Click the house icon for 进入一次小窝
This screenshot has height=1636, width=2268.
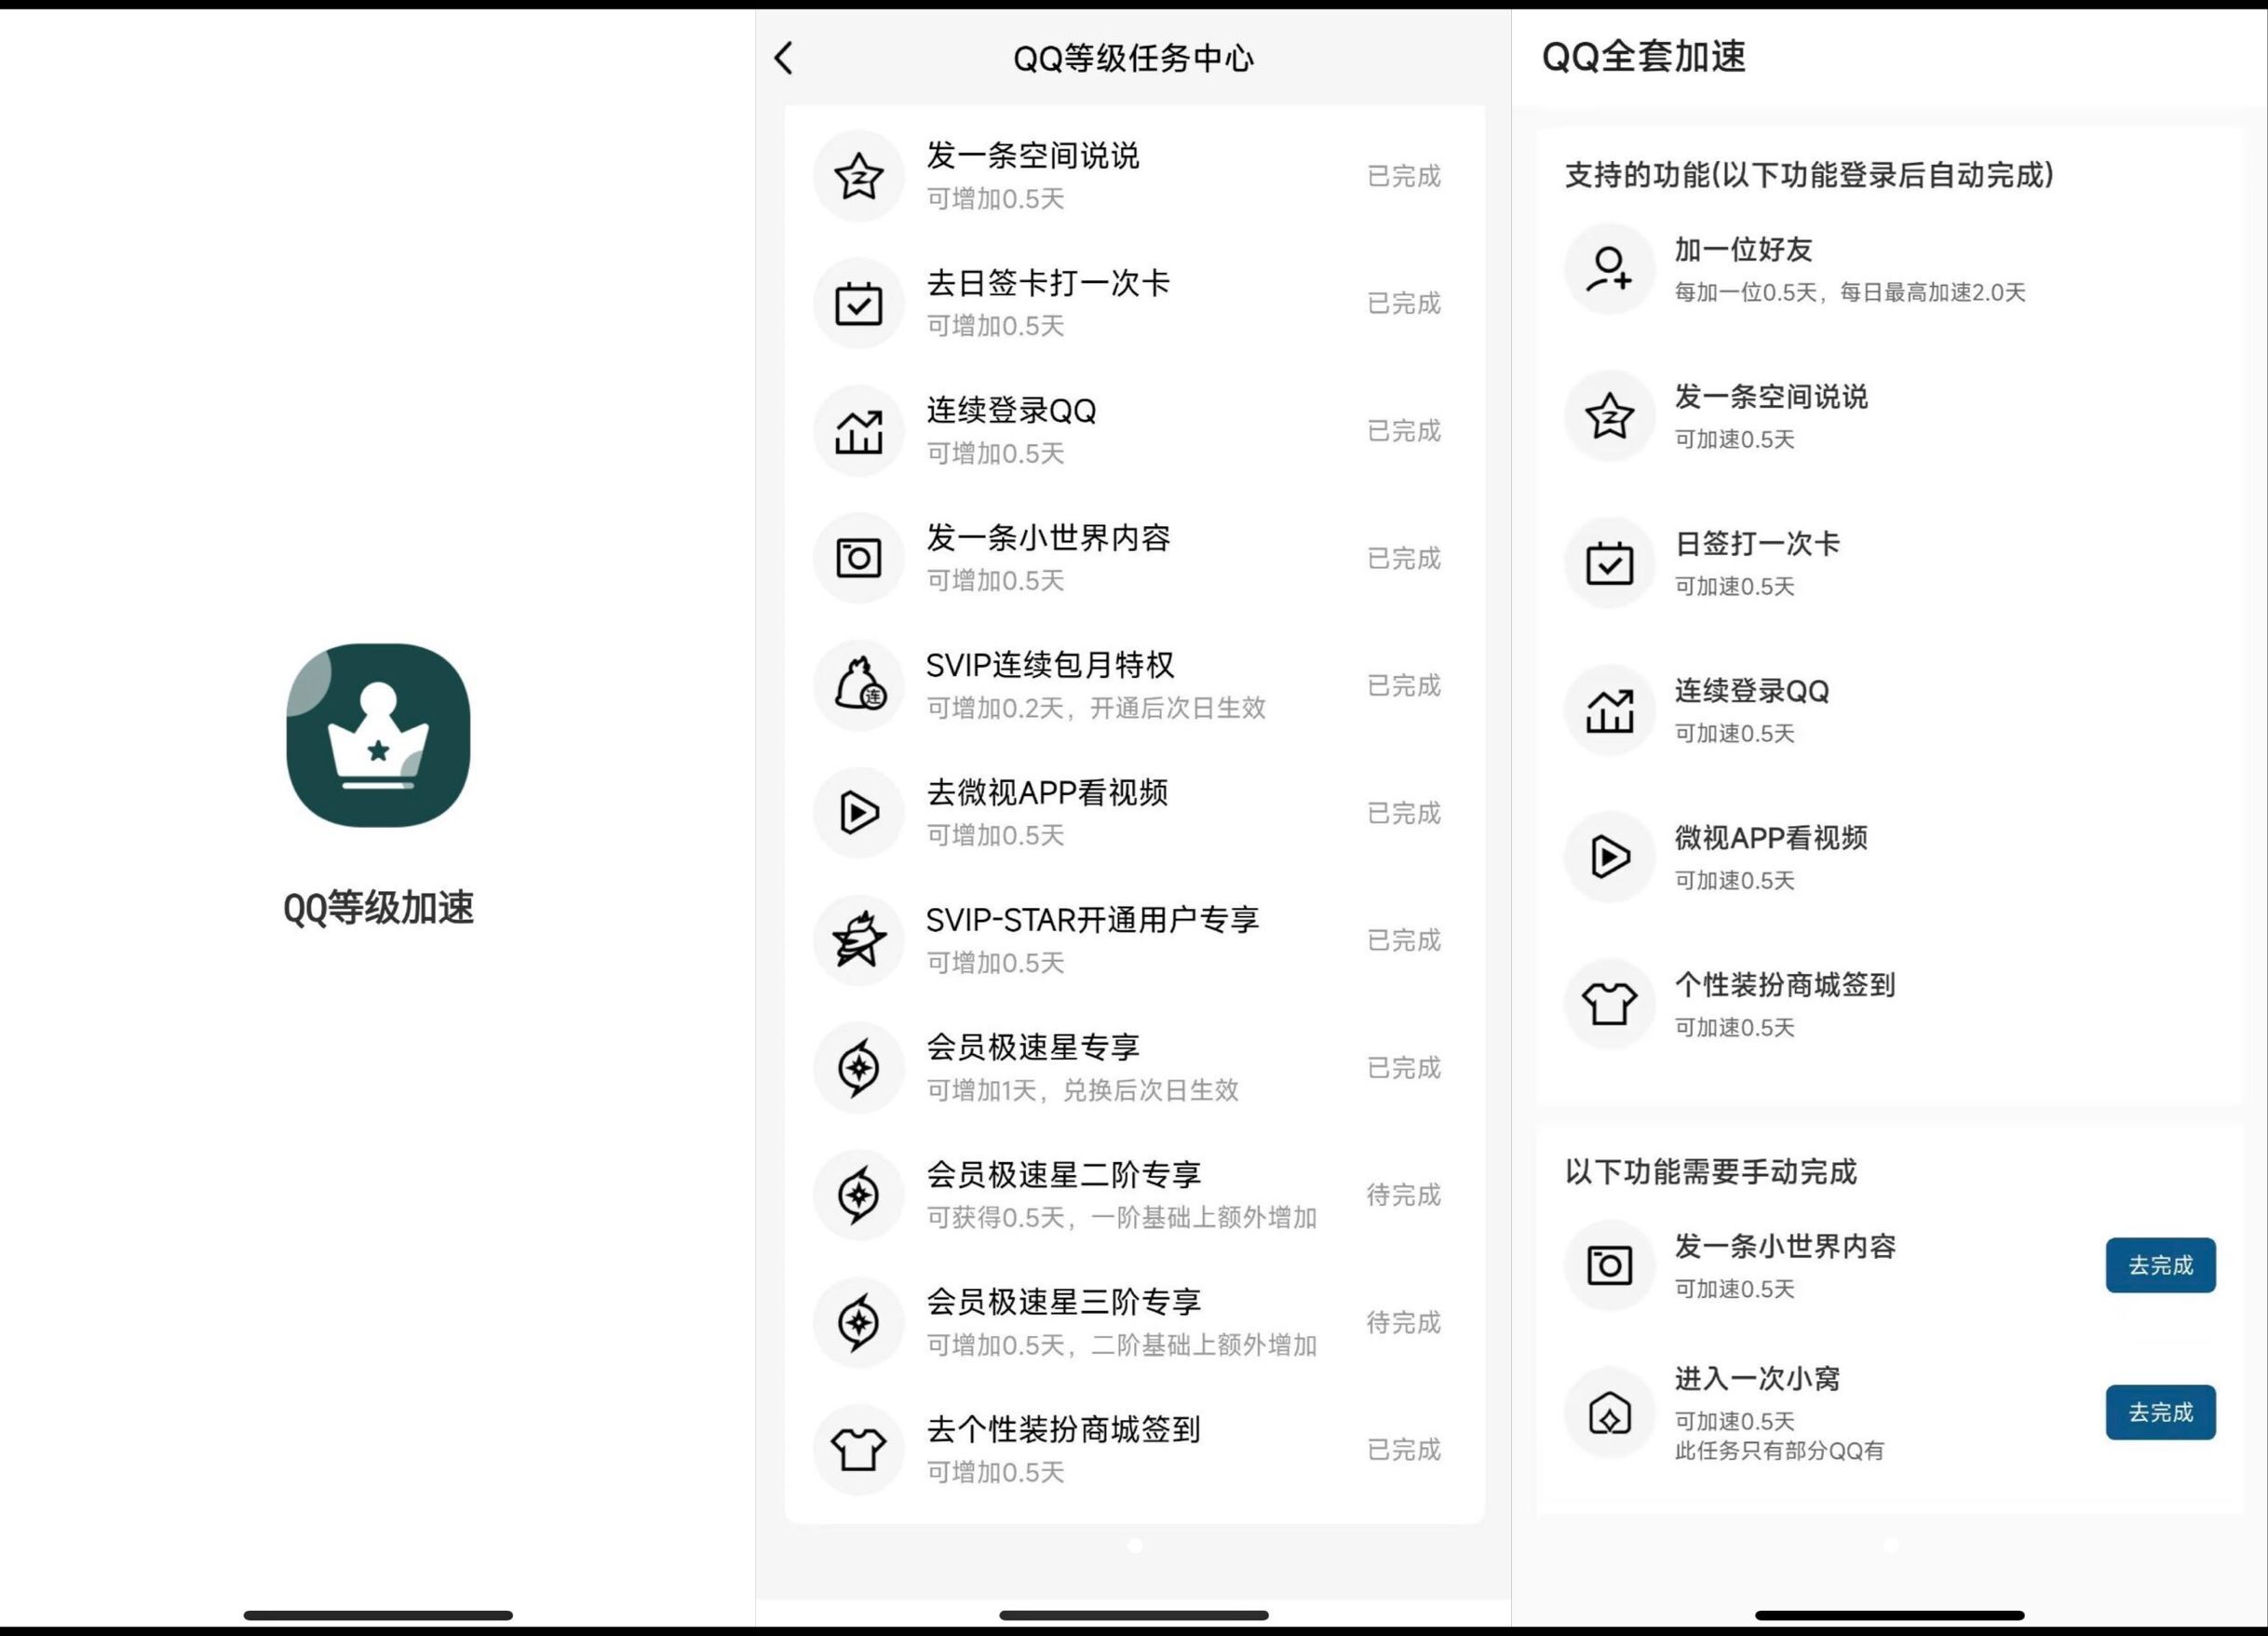coord(1609,1412)
